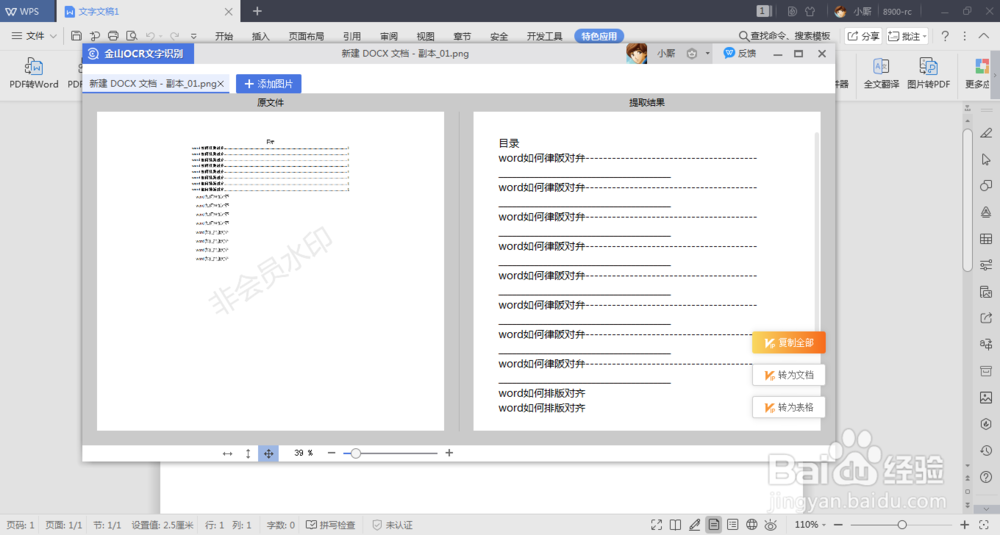Click the plus zoom-in in OCR window
The image size is (1000, 535).
tap(449, 453)
